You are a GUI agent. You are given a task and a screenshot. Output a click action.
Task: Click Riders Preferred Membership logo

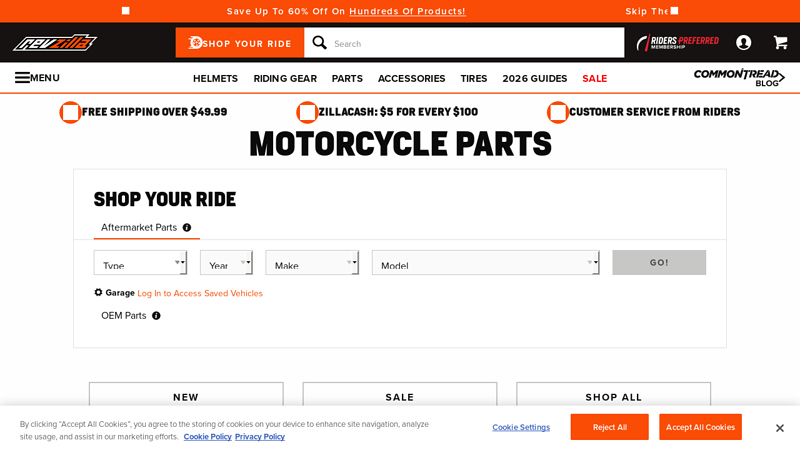coord(678,42)
